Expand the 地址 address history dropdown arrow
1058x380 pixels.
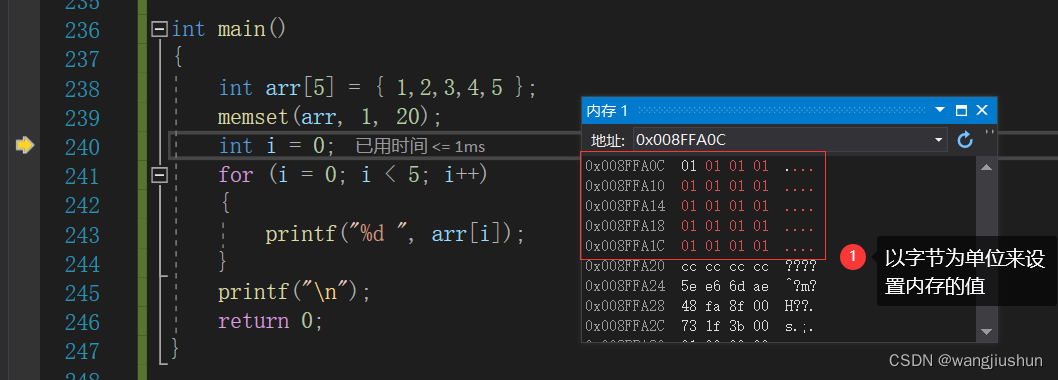point(938,140)
